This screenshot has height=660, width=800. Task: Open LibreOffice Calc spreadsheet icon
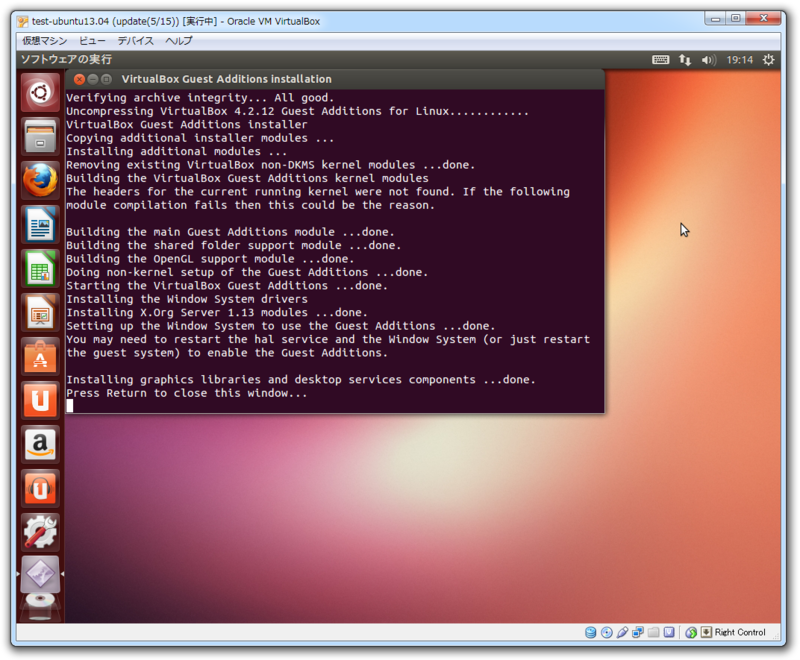coord(40,268)
